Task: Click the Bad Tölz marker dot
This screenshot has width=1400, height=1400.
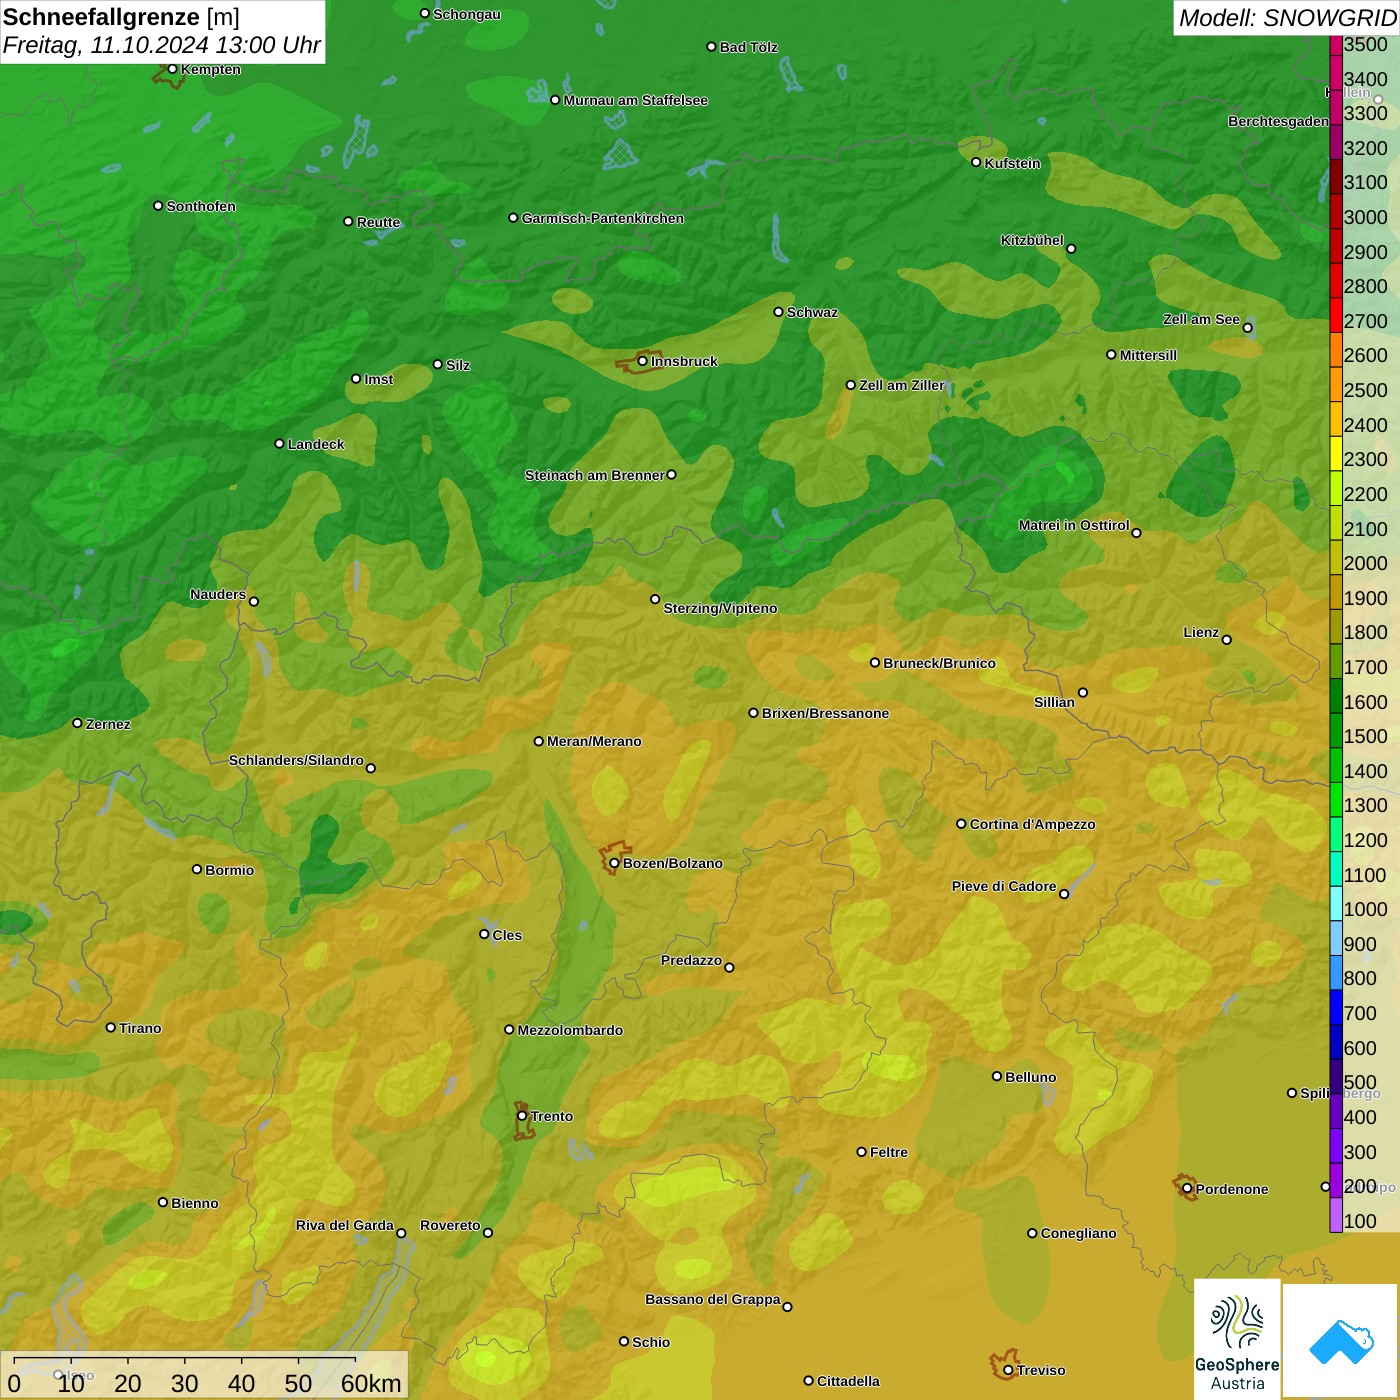Action: (711, 47)
